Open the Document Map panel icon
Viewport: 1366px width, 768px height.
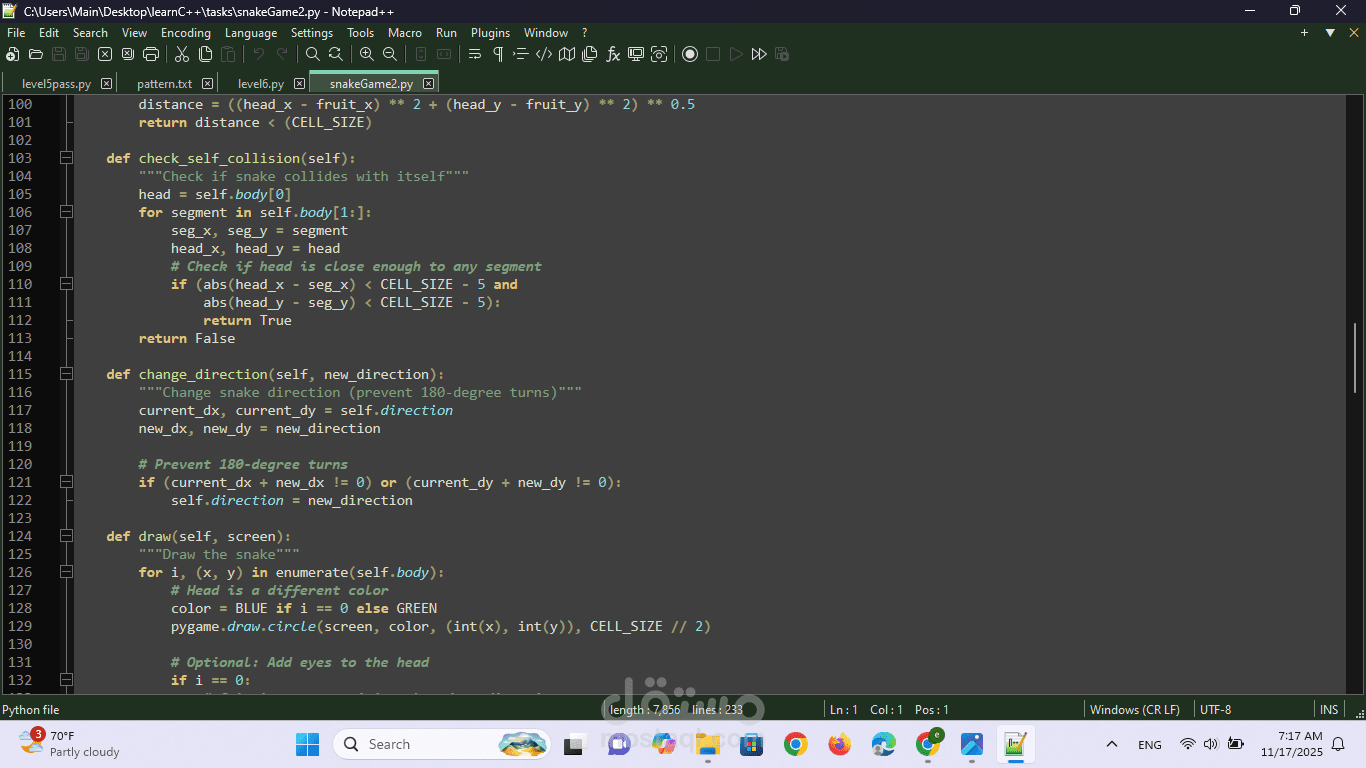(x=567, y=54)
